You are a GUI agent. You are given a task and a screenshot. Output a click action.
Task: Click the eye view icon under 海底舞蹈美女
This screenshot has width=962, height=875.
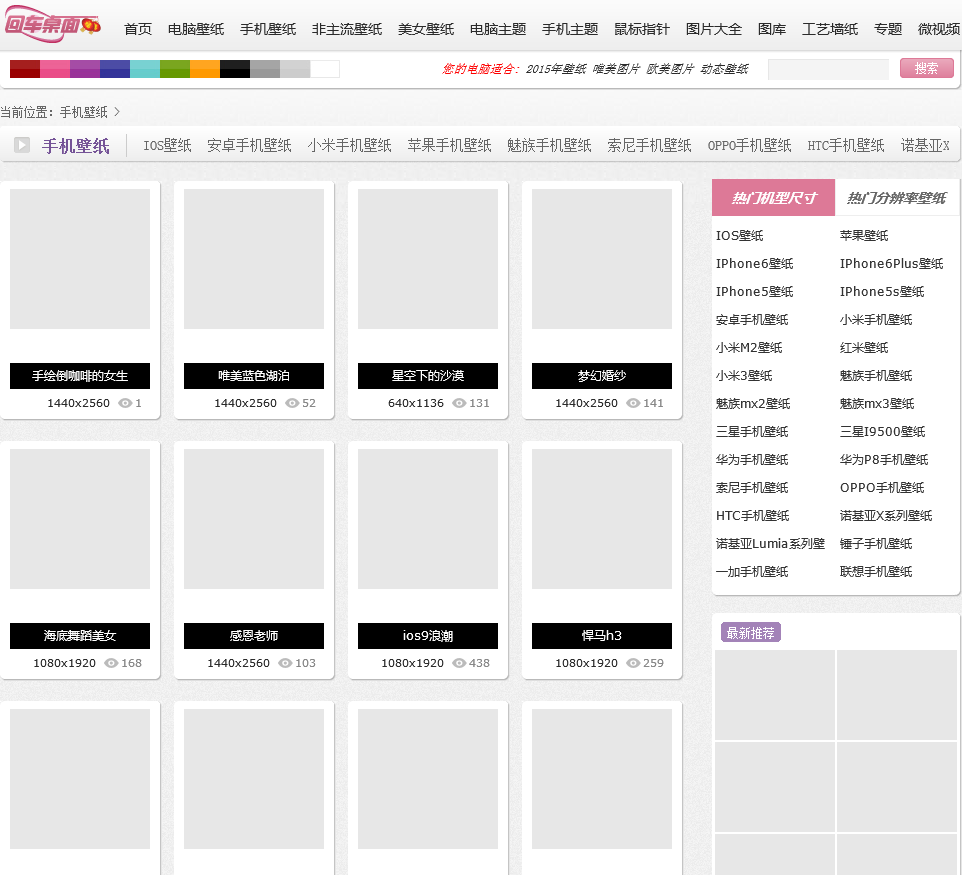[111, 663]
